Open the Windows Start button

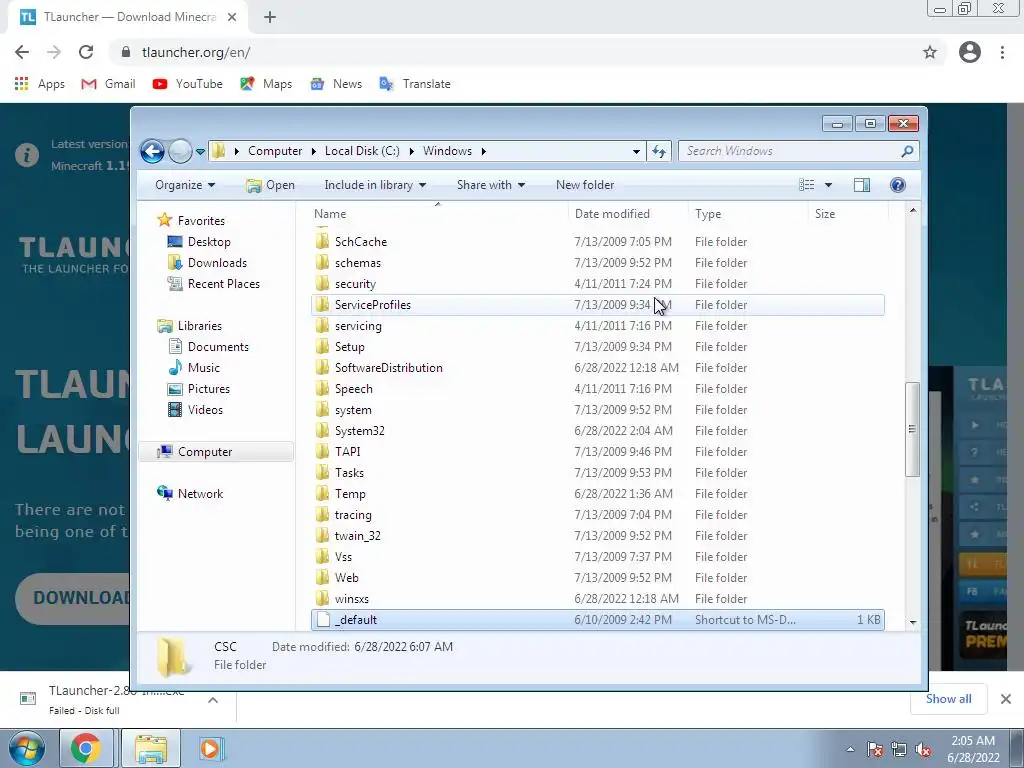[x=27, y=748]
